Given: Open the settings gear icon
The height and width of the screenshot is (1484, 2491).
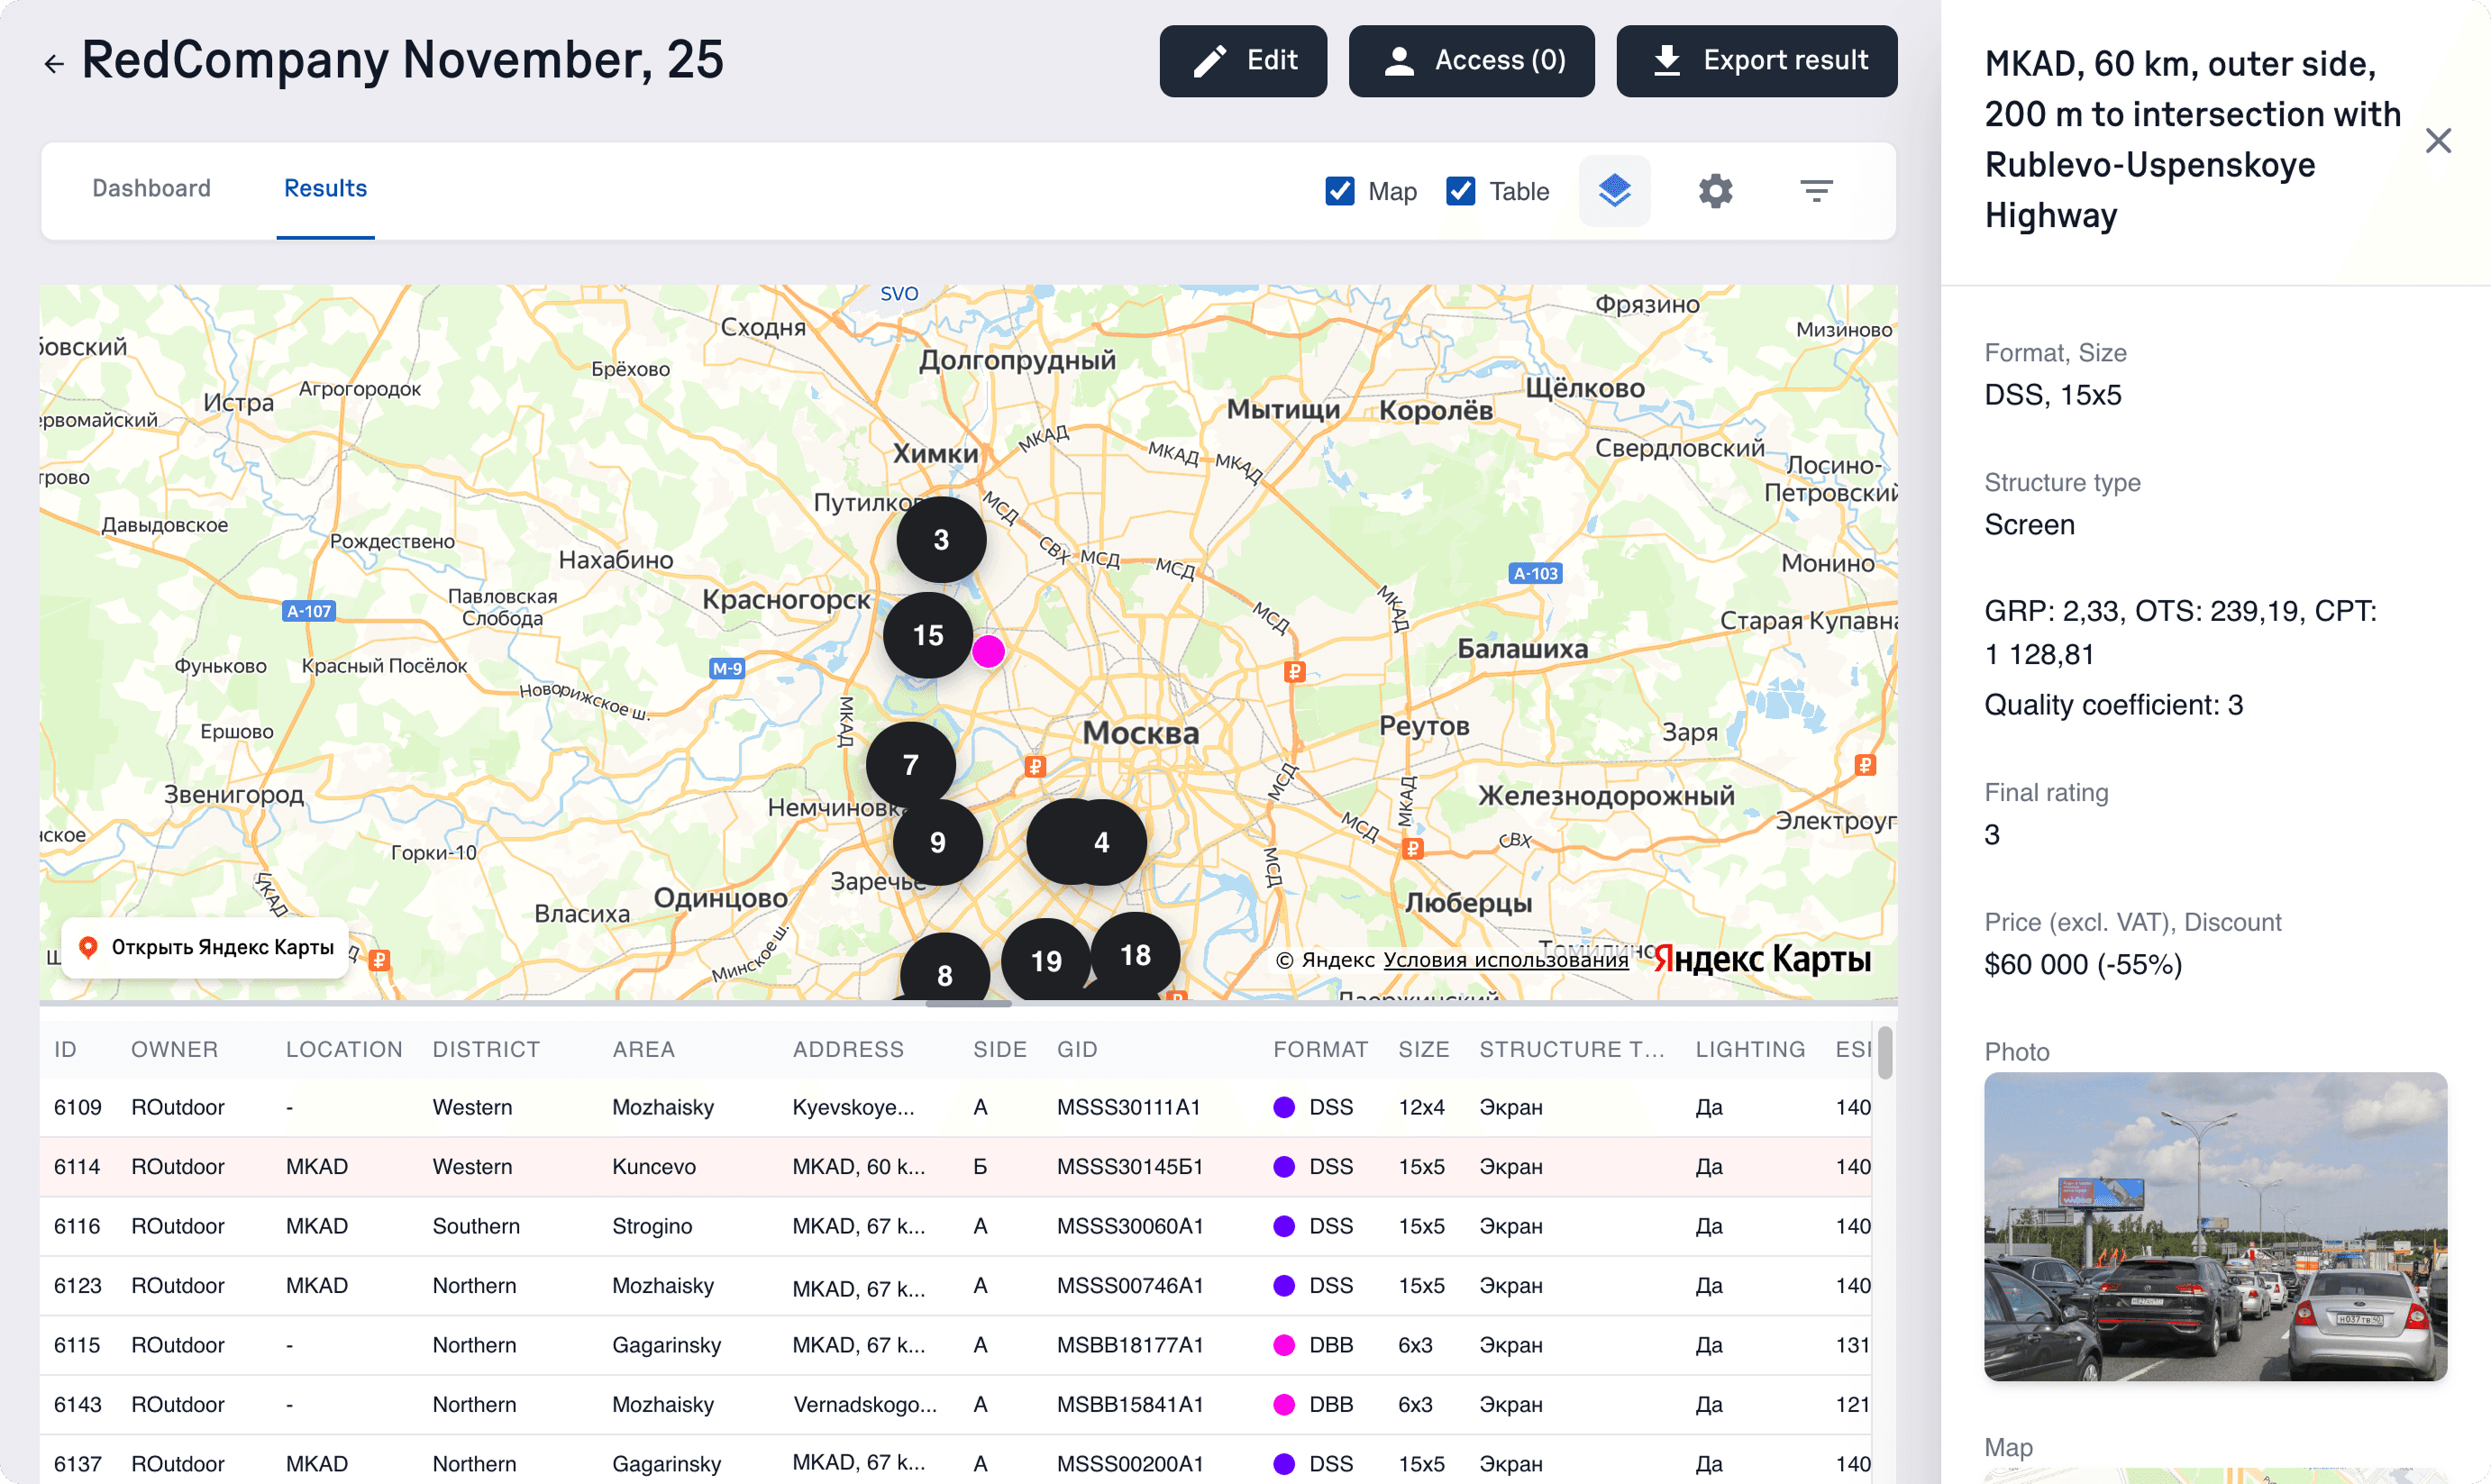Looking at the screenshot, I should (x=1715, y=190).
